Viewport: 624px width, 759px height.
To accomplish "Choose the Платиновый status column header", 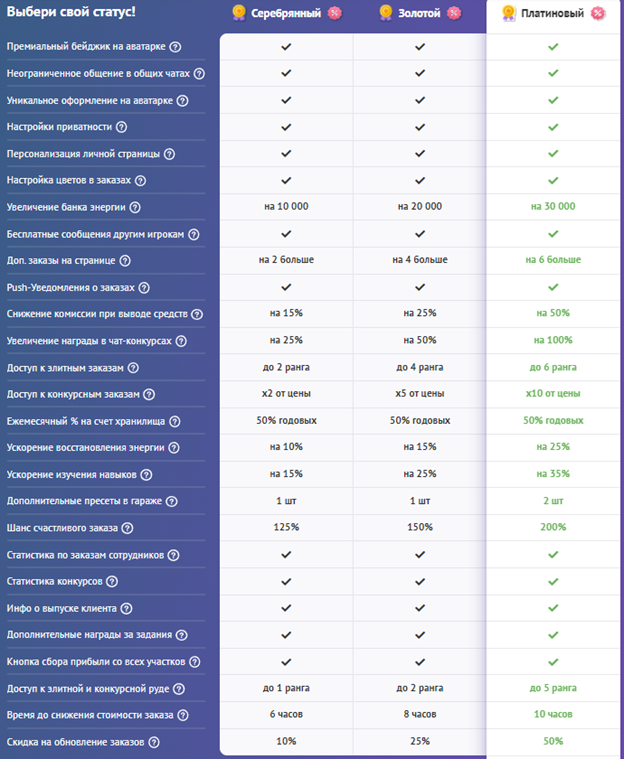I will (552, 14).
